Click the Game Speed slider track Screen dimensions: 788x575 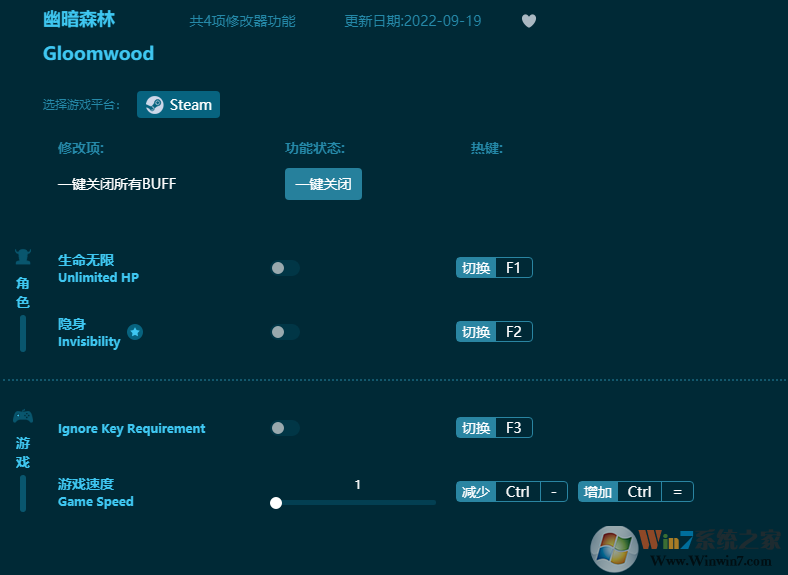(355, 503)
